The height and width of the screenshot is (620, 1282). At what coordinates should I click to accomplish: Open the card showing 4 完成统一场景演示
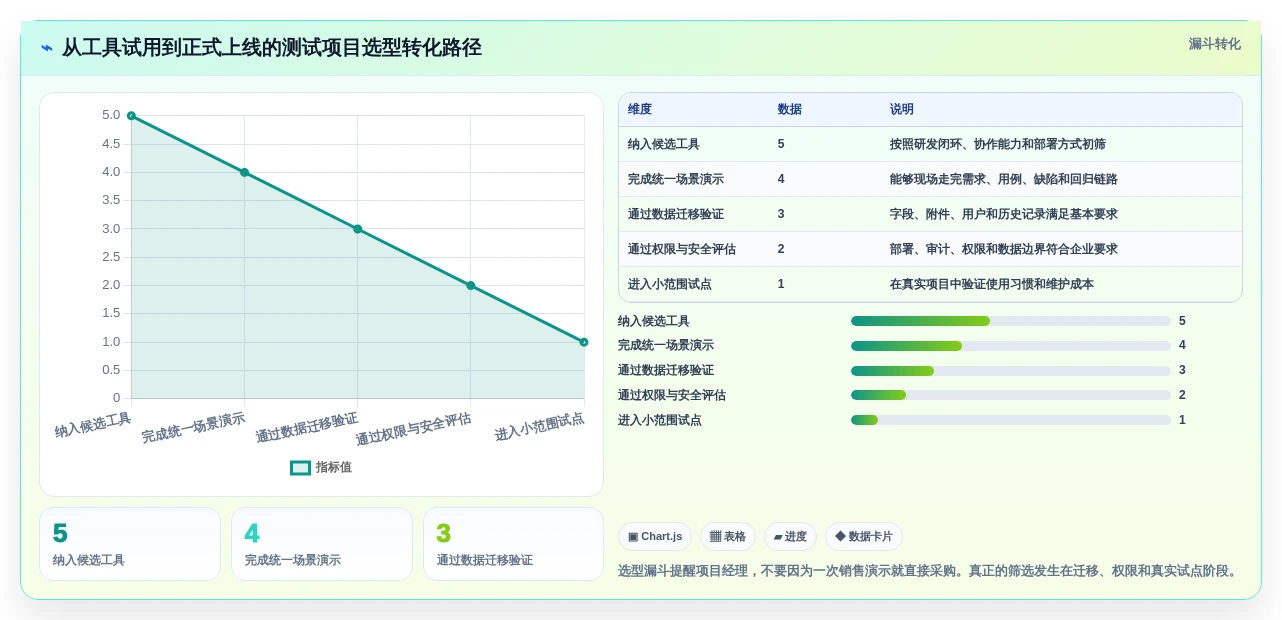coord(322,544)
